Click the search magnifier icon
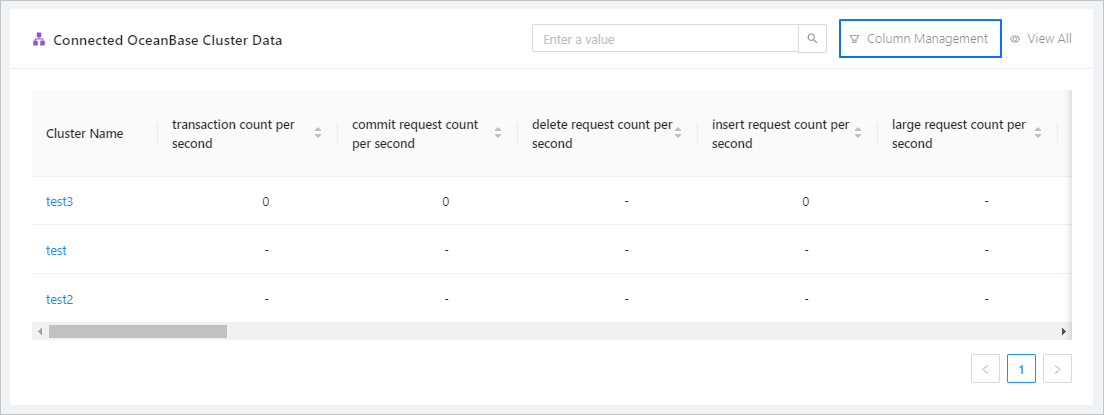The image size is (1104, 415). coord(812,39)
